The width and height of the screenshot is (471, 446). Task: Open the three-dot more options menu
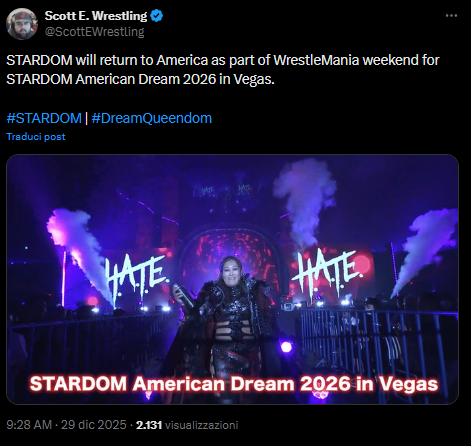pyautogui.click(x=451, y=16)
